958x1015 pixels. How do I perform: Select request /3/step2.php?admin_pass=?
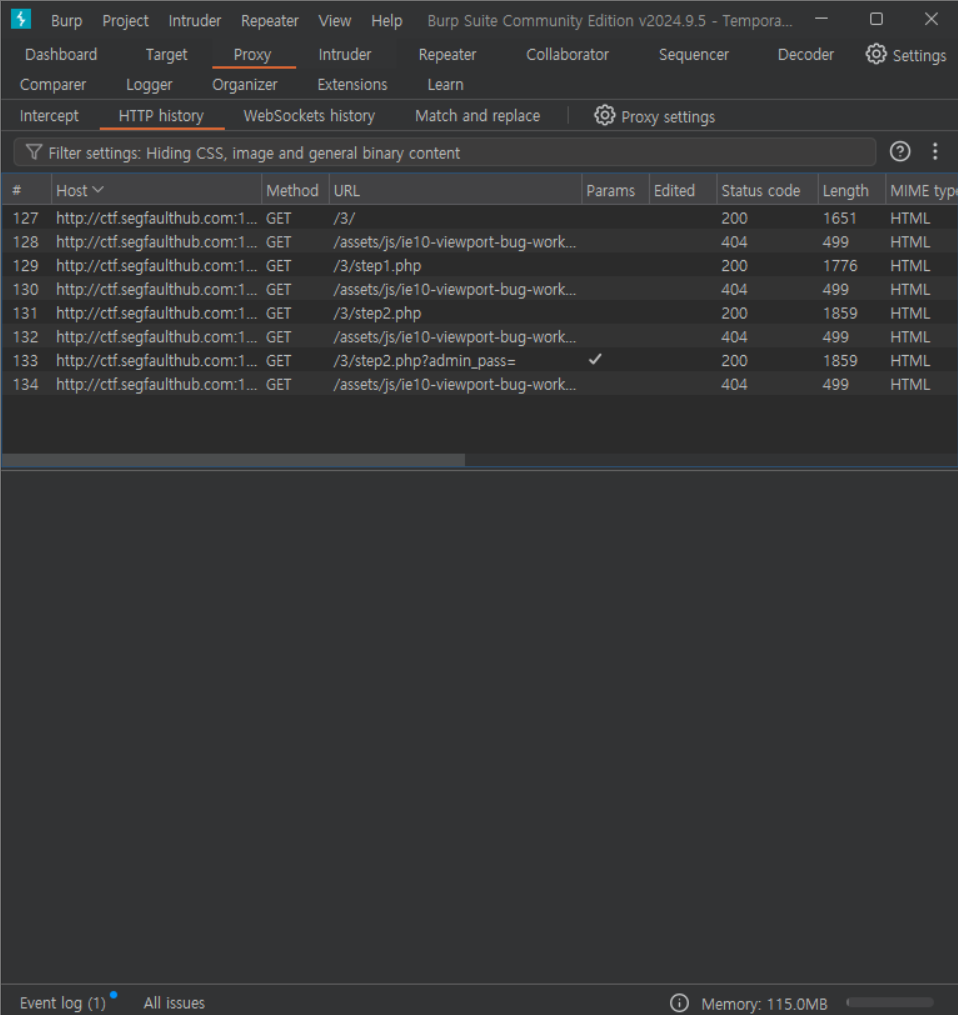click(x=479, y=361)
